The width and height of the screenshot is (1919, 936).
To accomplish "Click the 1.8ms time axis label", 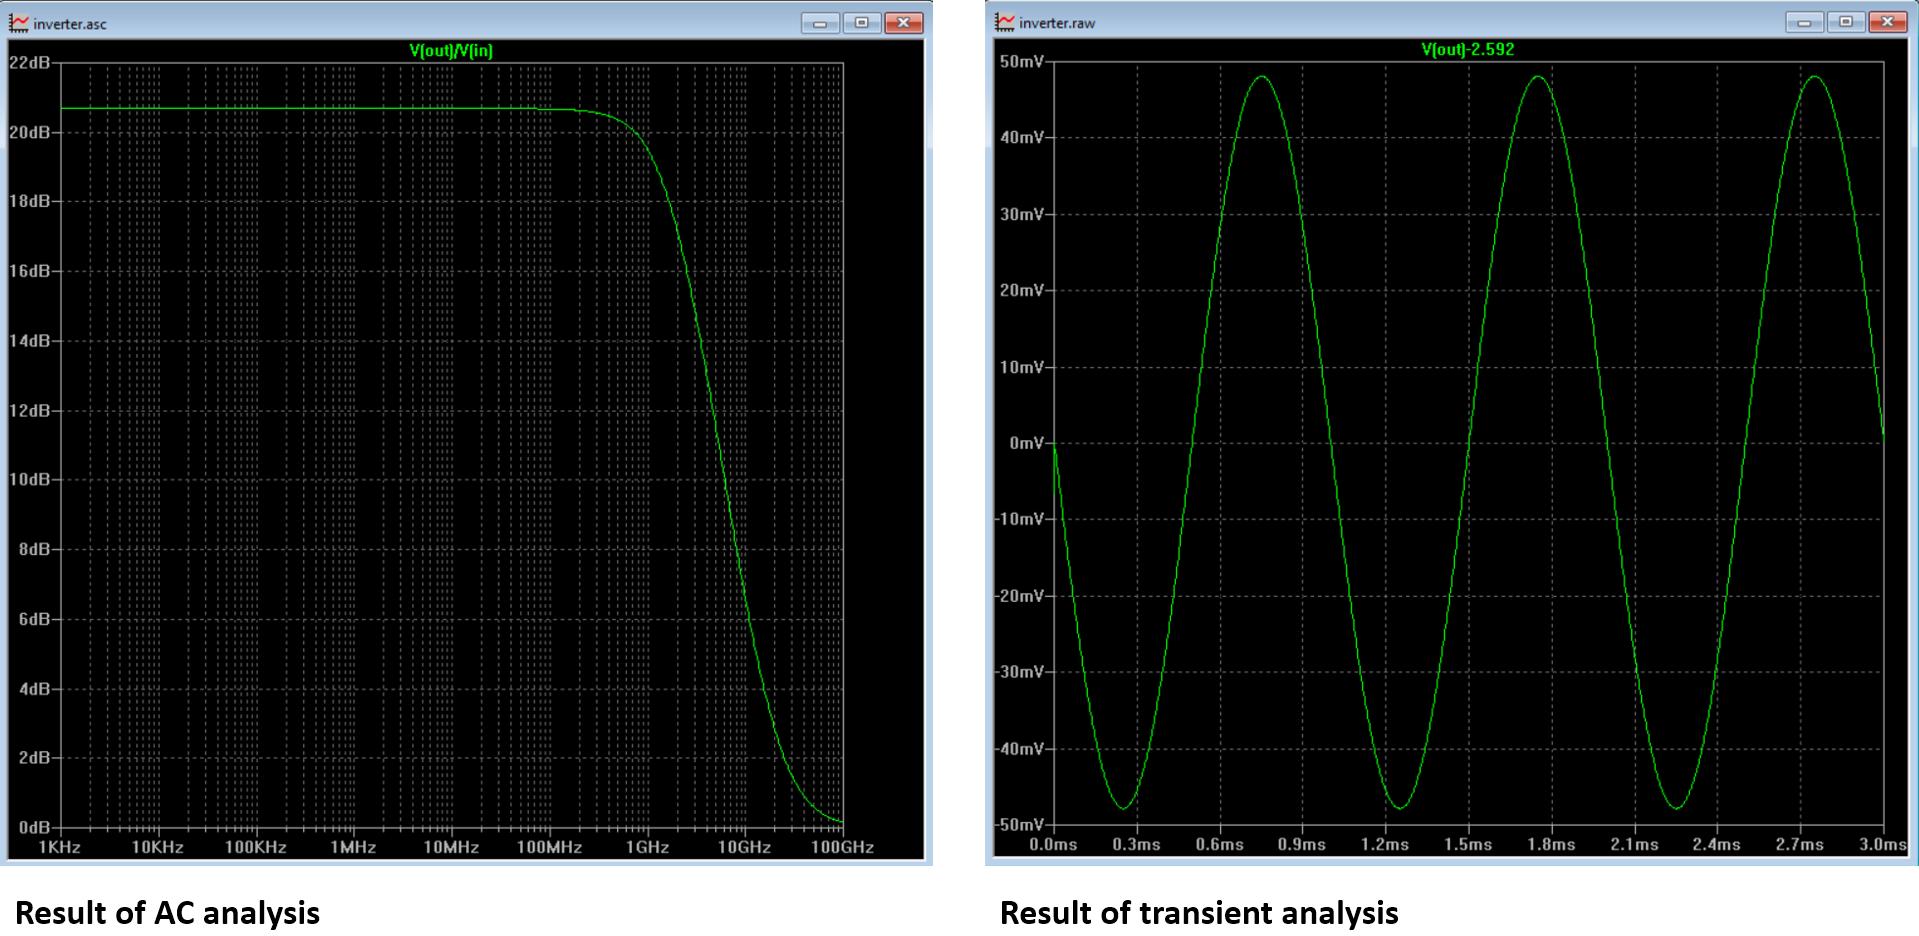I will pyautogui.click(x=1551, y=844).
